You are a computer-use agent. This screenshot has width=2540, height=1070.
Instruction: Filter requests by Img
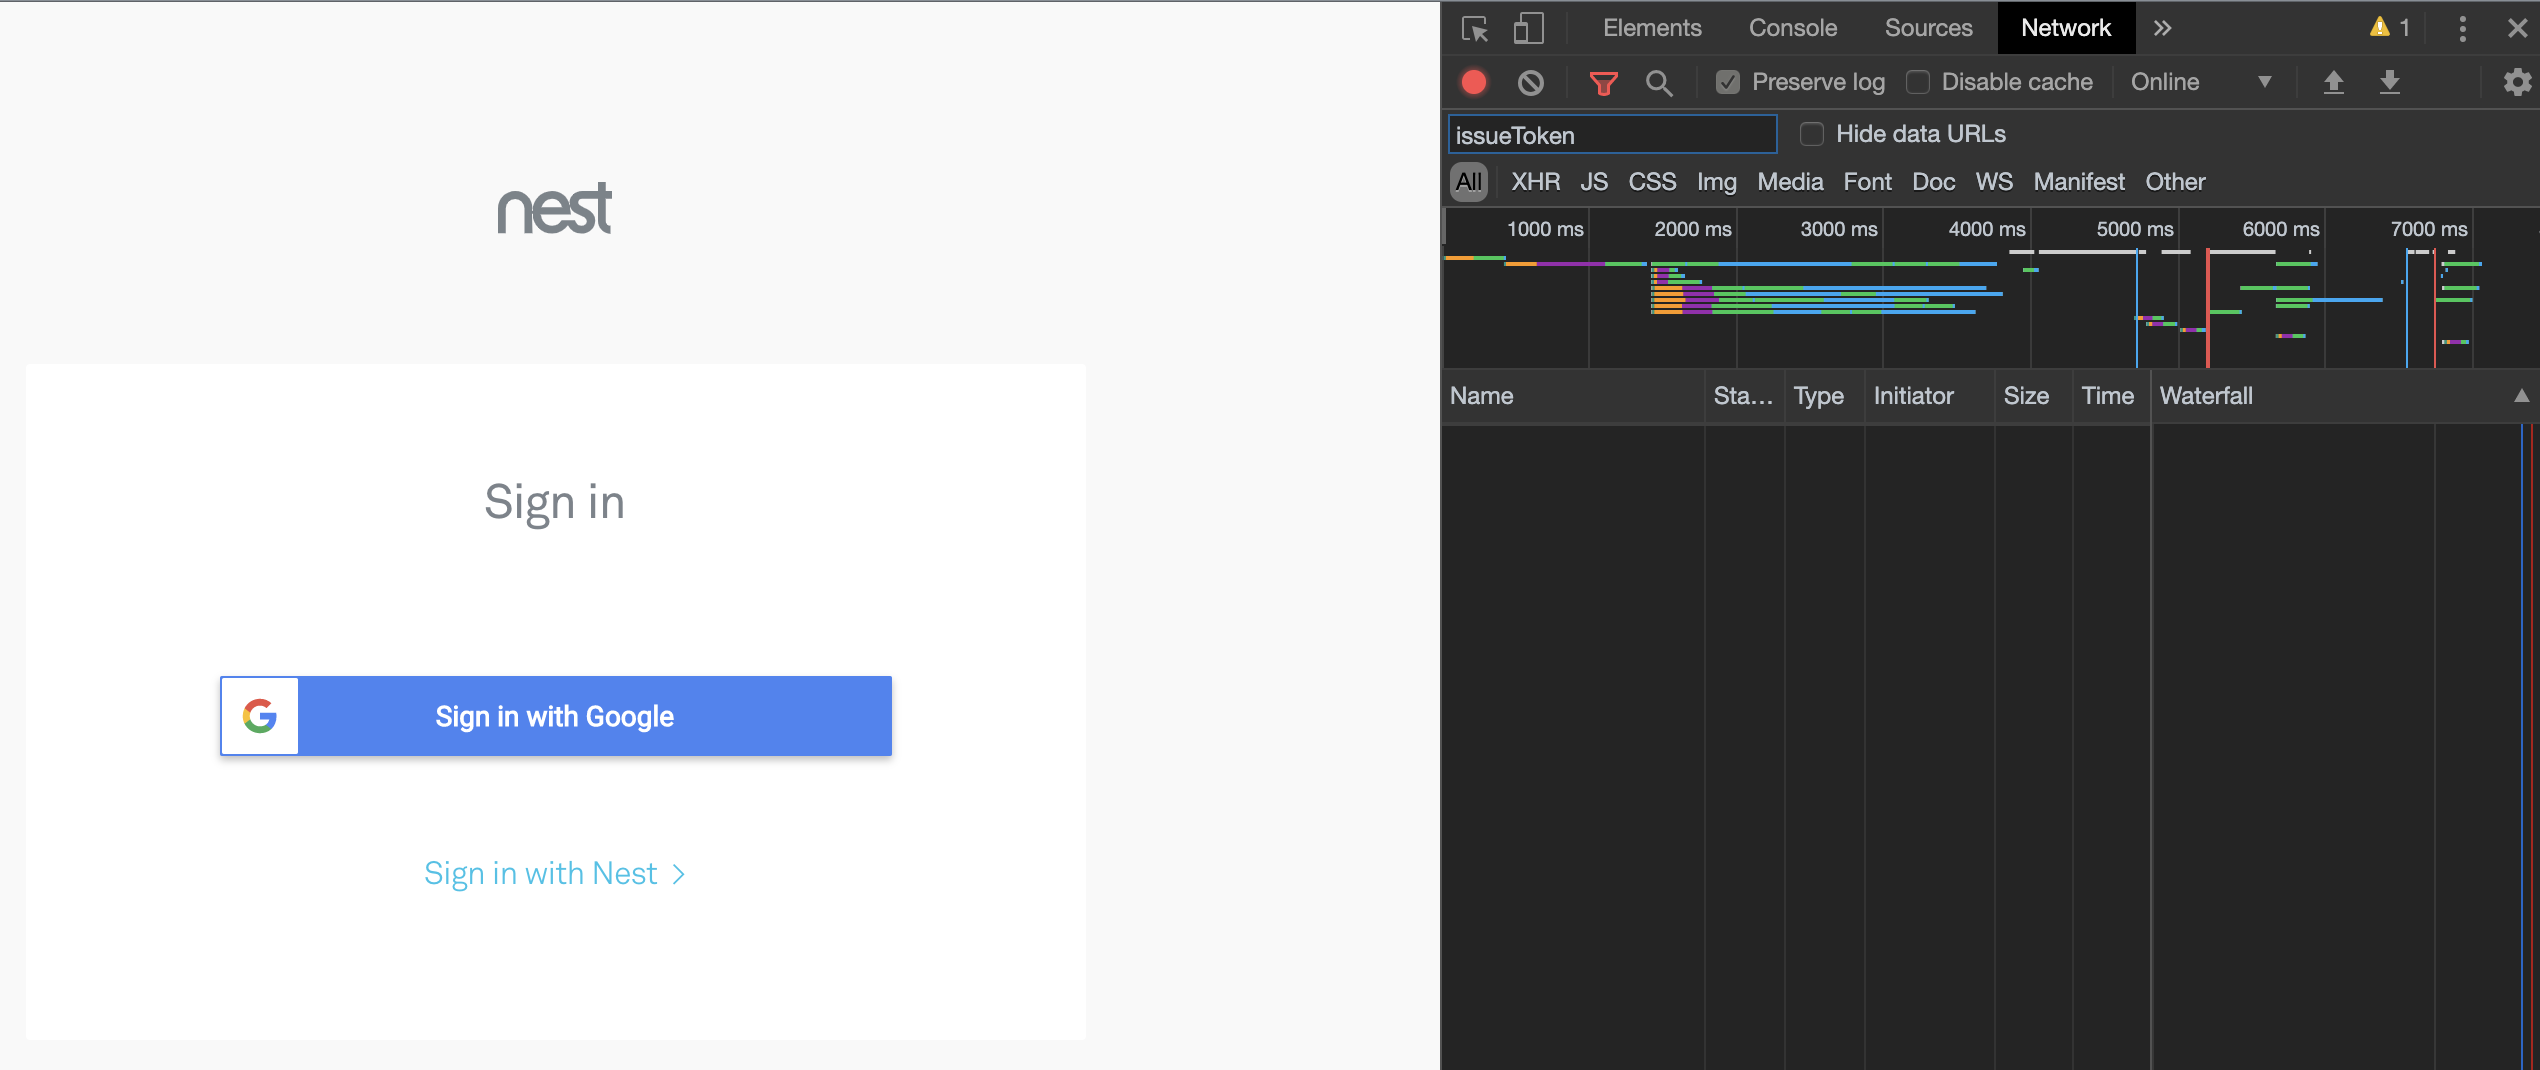(1716, 182)
